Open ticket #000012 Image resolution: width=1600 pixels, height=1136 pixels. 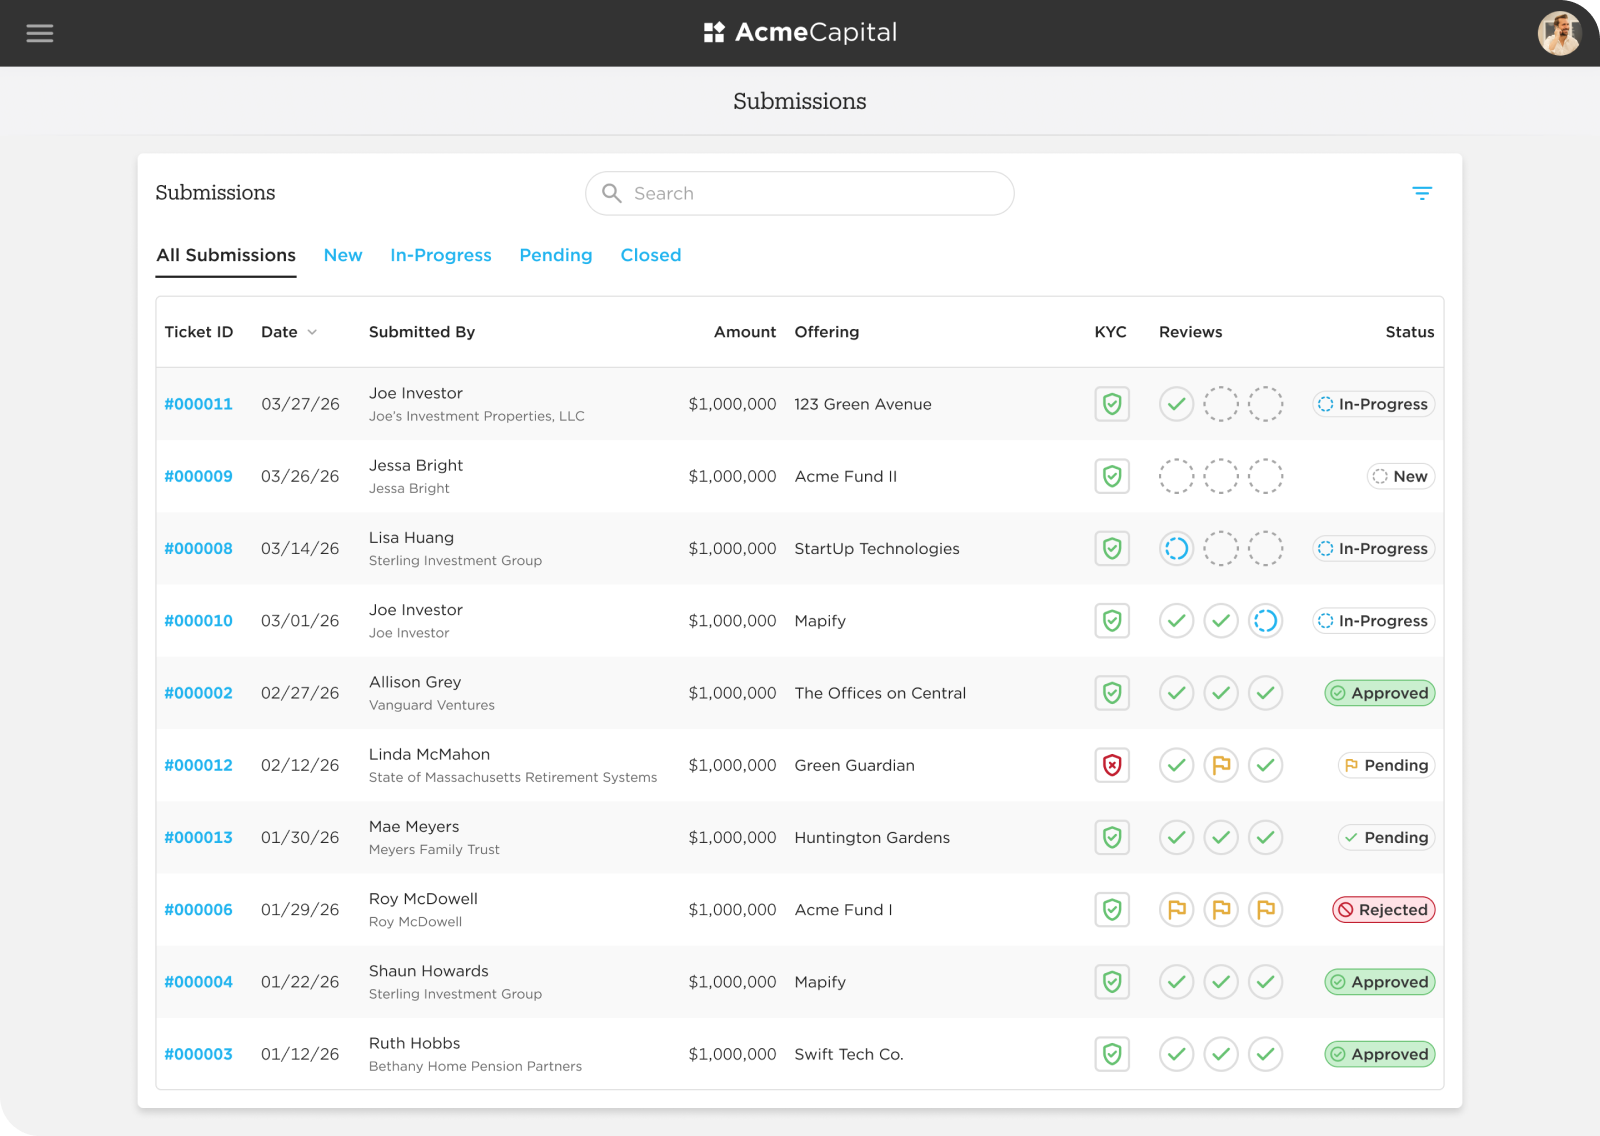198,765
